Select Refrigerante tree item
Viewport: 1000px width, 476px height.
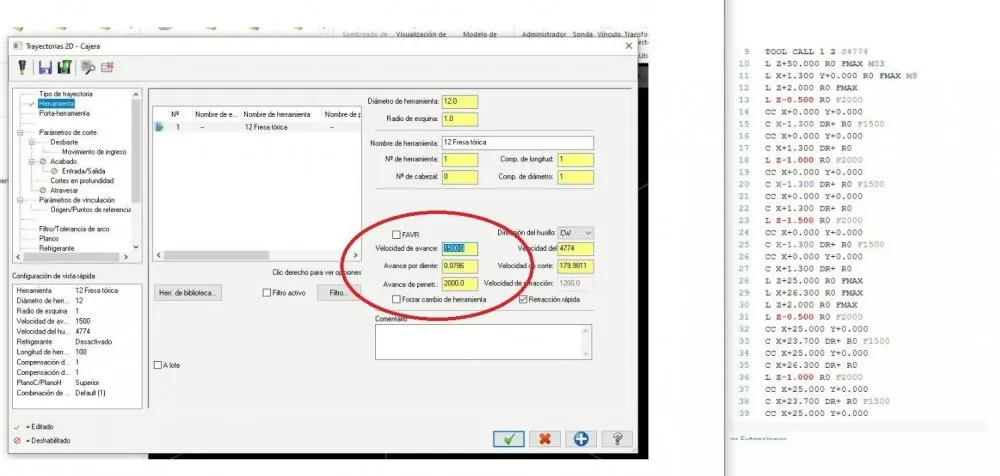click(x=57, y=248)
